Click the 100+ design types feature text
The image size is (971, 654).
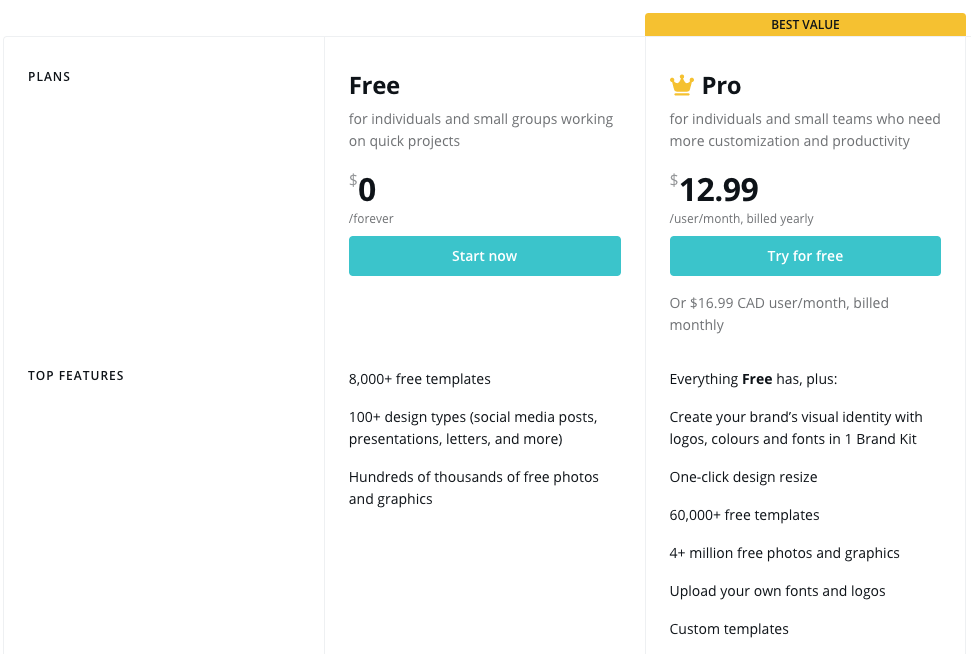(x=473, y=428)
